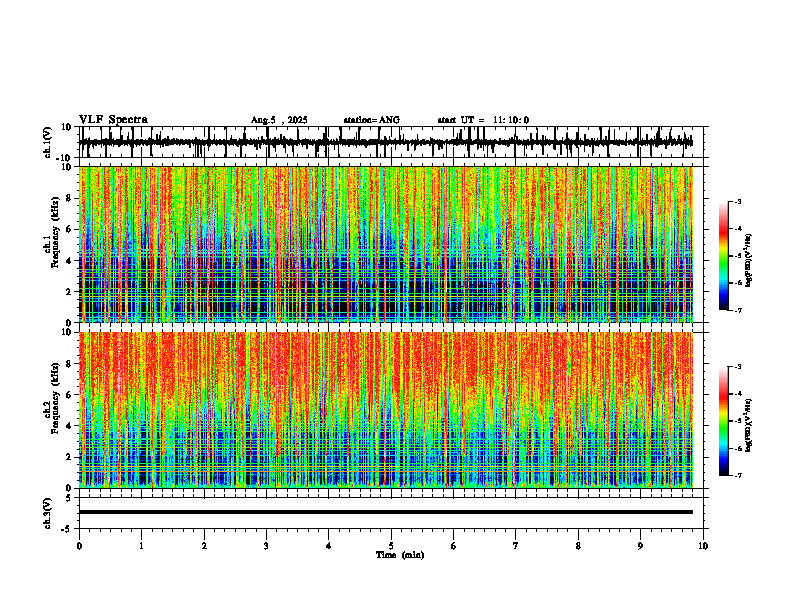Click the 'station=ANG' header label

372,120
